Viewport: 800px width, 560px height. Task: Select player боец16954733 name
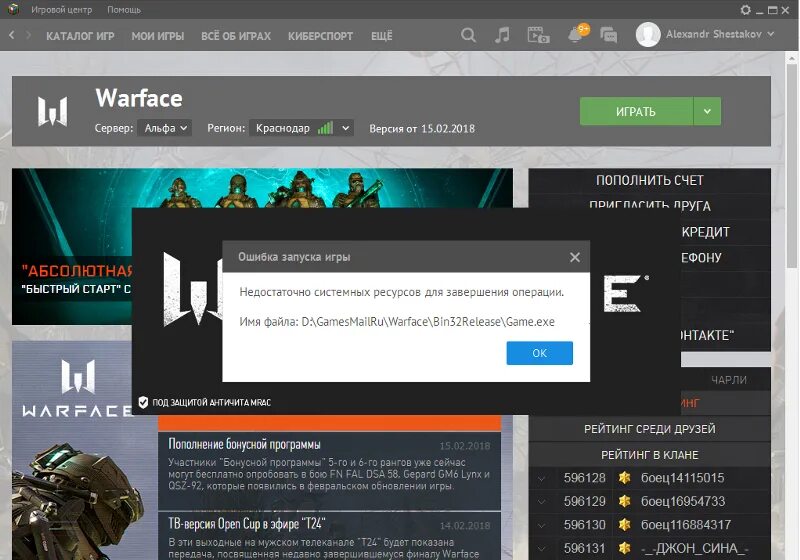pyautogui.click(x=683, y=501)
